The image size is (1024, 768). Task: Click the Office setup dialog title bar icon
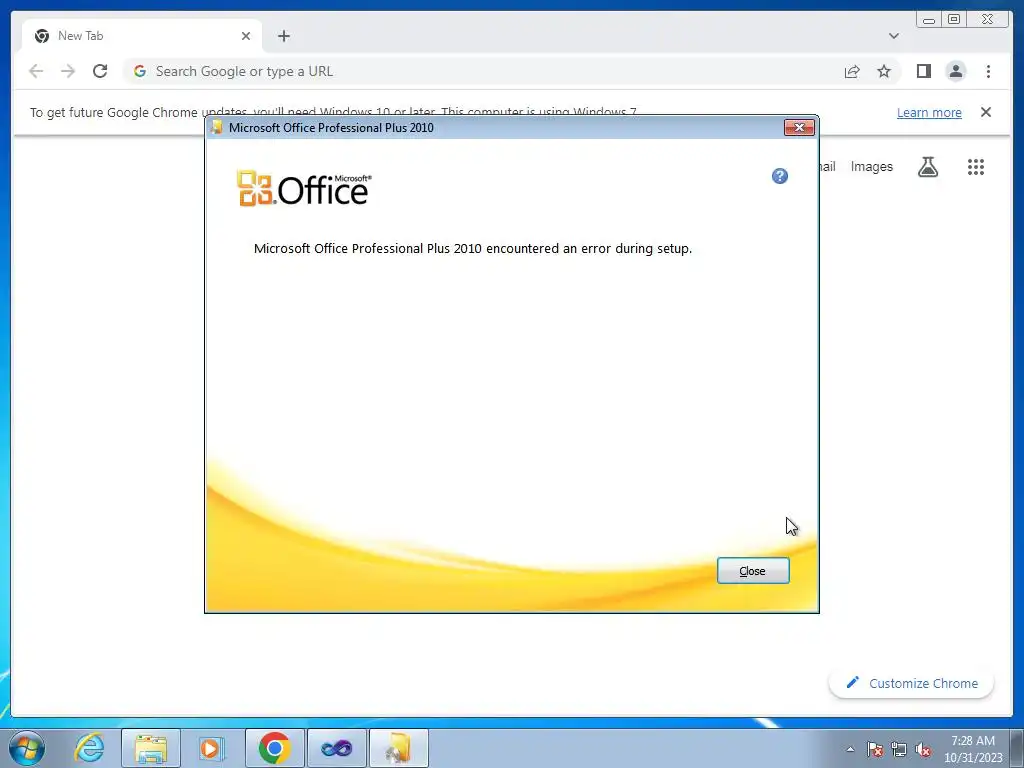(x=217, y=127)
